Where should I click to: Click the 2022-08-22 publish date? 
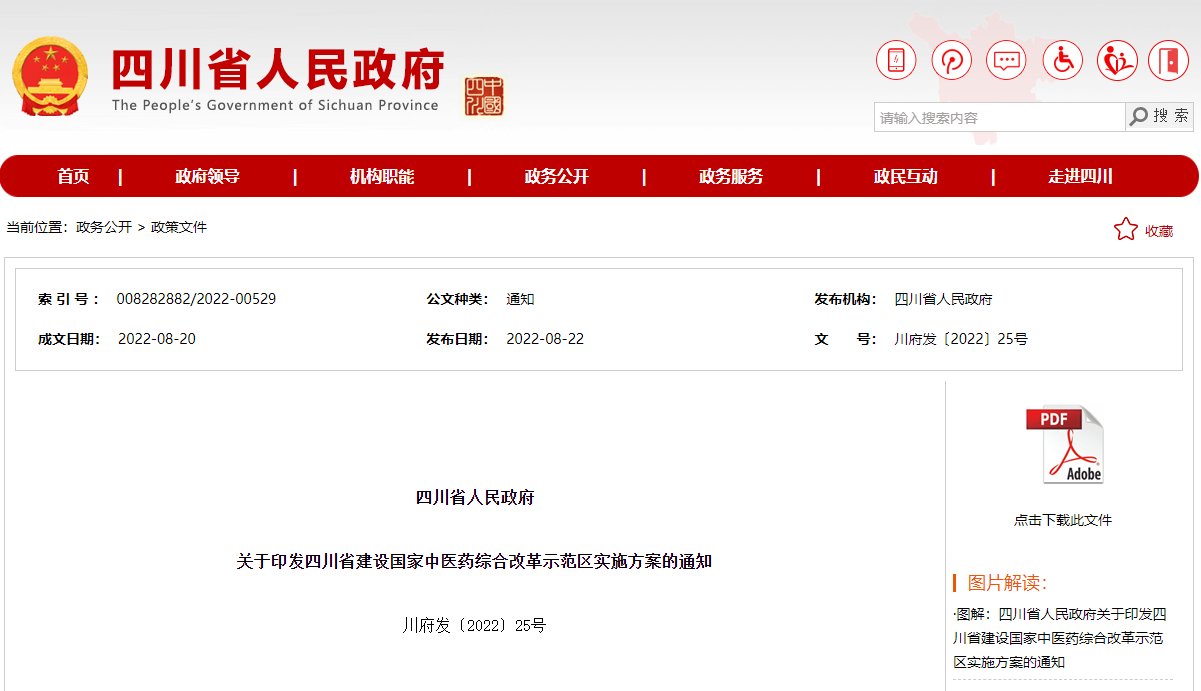tap(545, 339)
